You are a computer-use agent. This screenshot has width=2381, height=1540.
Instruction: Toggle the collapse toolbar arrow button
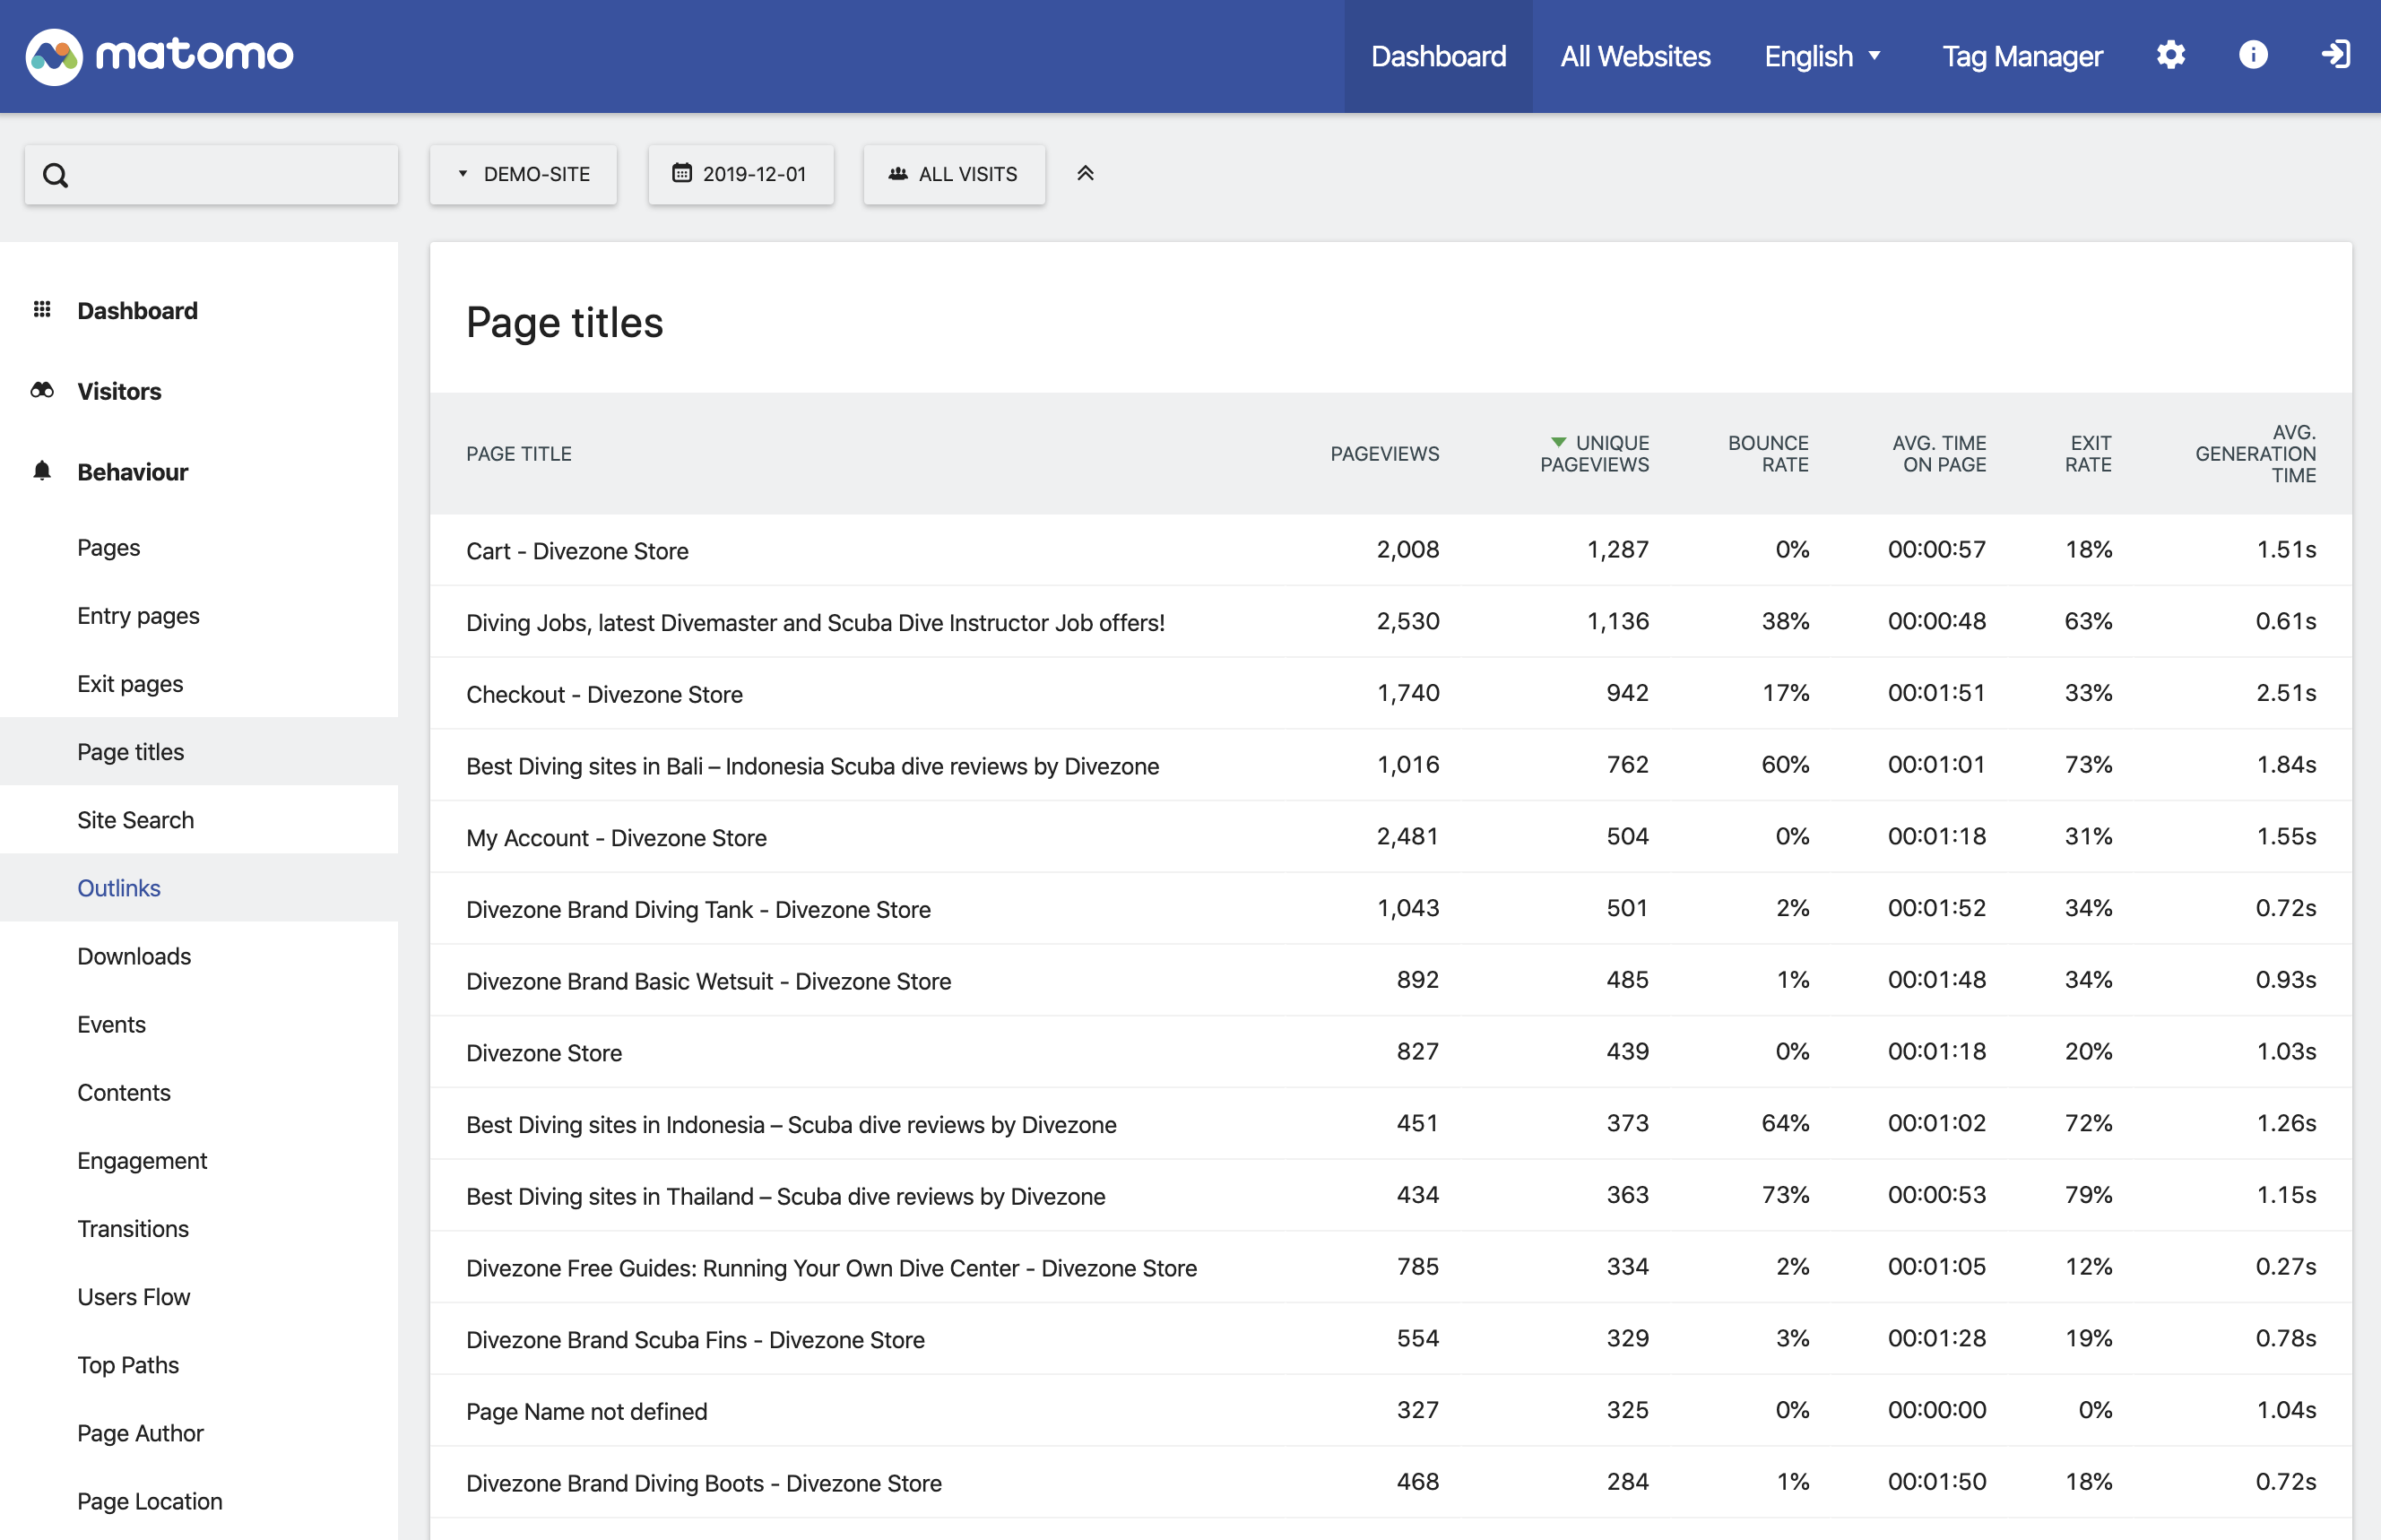click(1083, 172)
